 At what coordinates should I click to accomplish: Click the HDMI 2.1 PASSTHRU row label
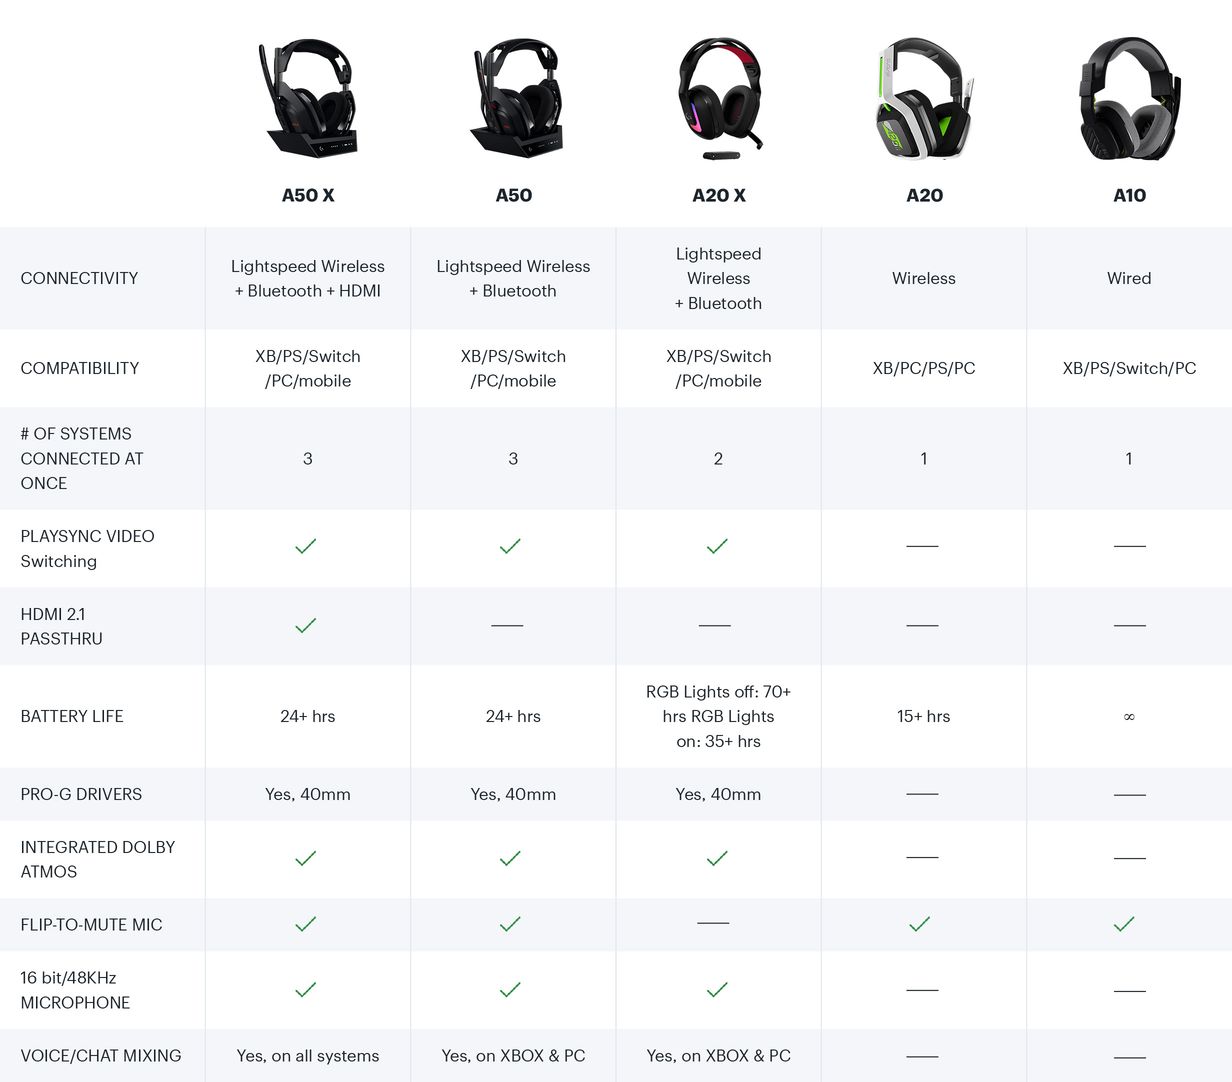point(62,626)
